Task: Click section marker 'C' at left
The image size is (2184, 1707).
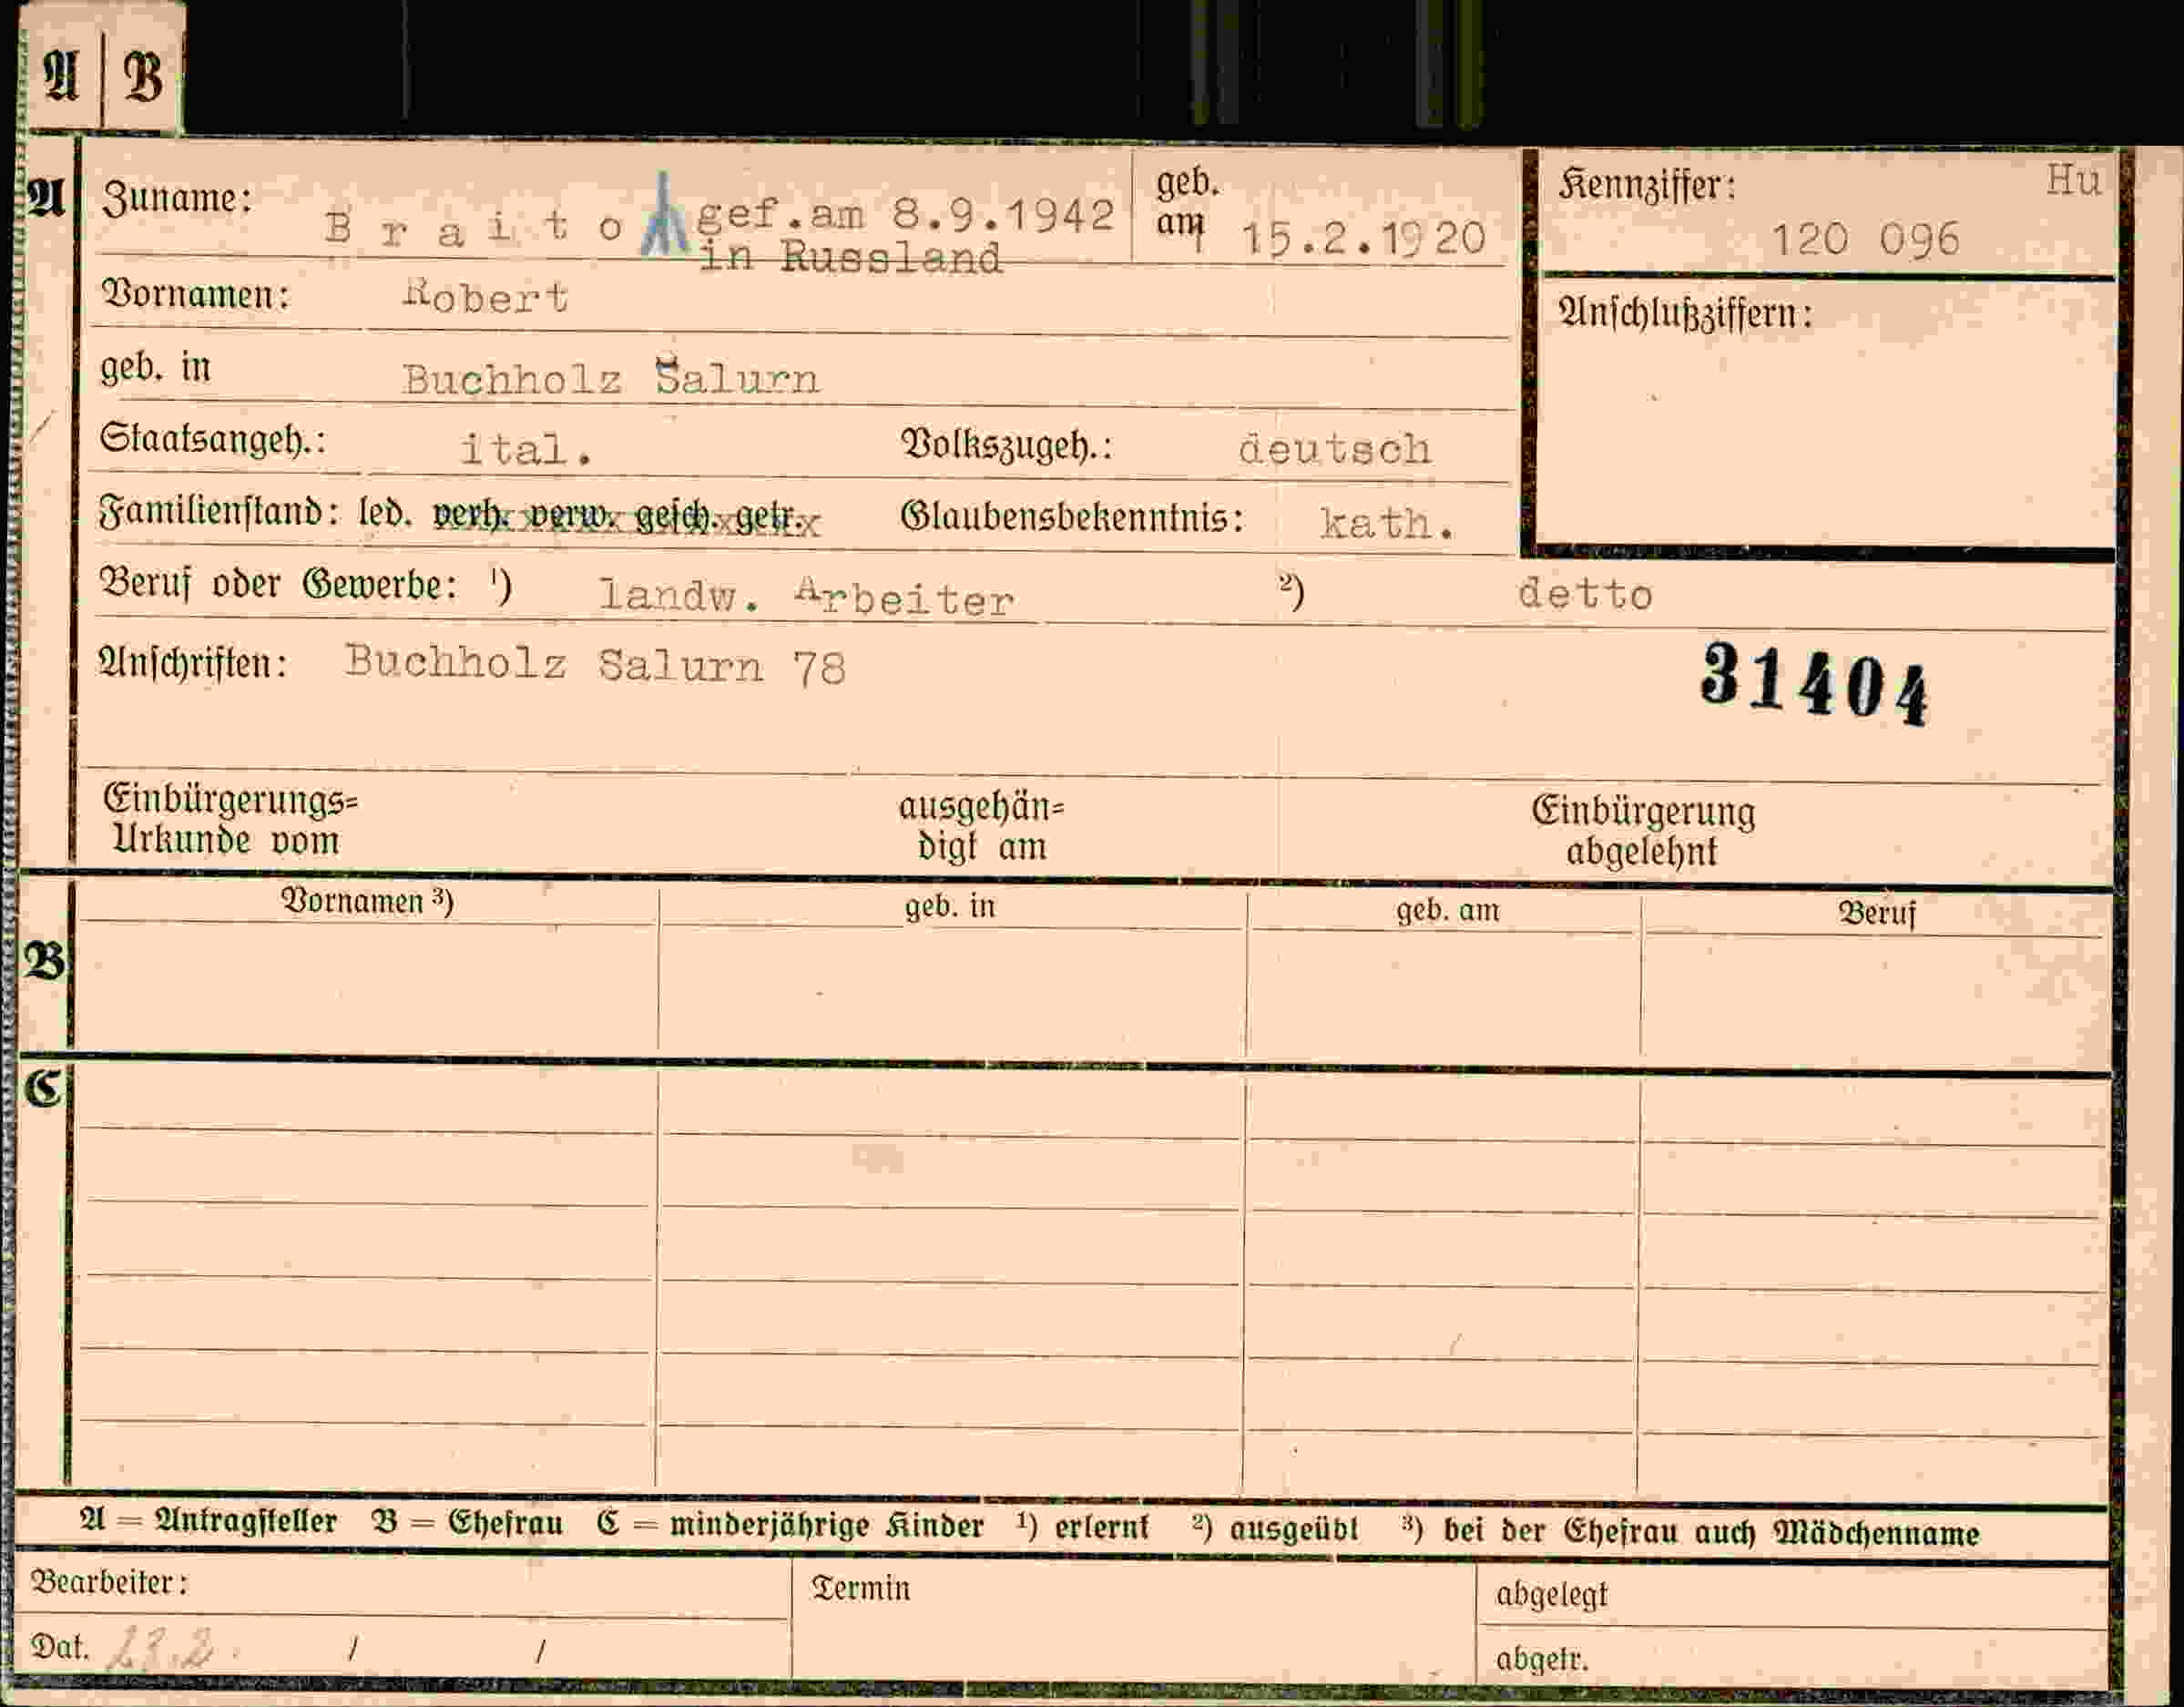Action: point(43,1088)
